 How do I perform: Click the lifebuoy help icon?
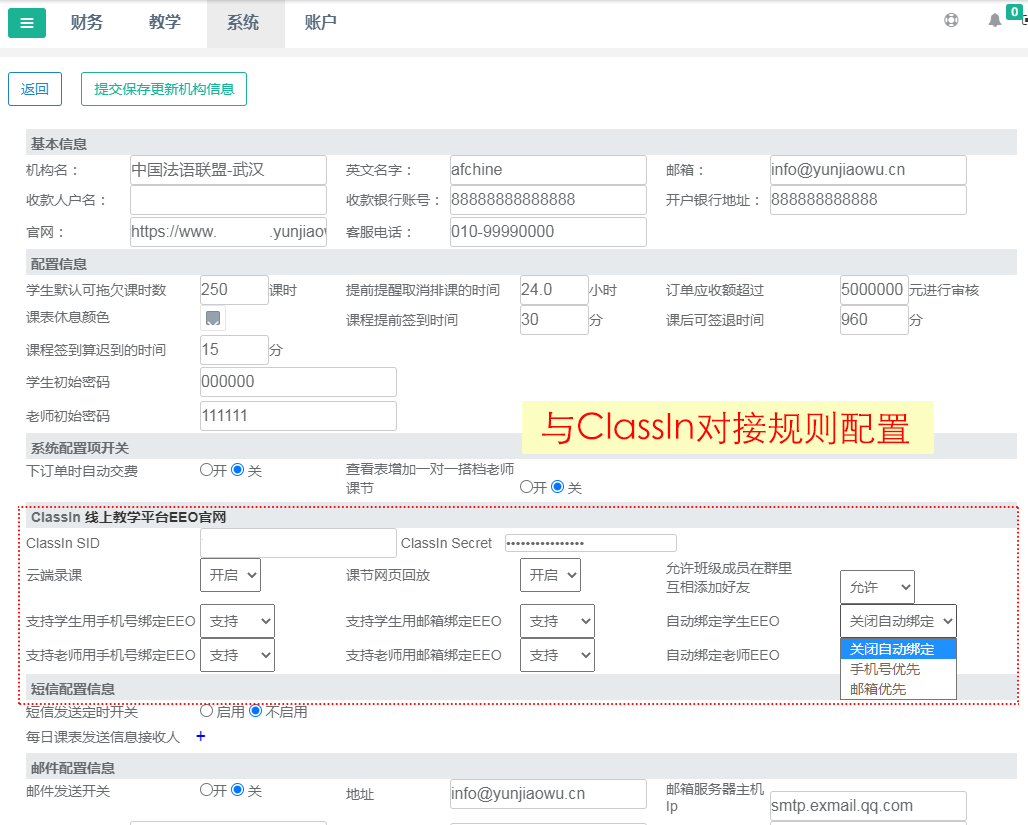(951, 20)
